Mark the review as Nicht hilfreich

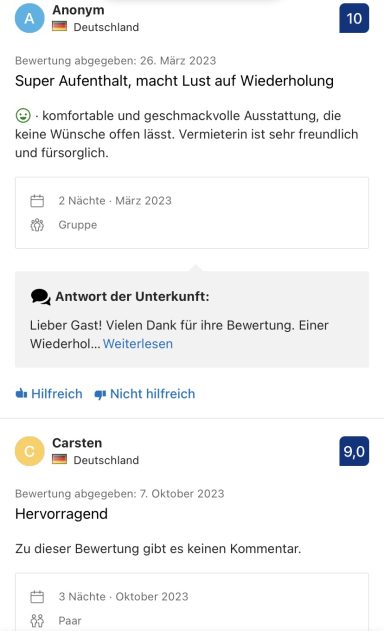145,394
